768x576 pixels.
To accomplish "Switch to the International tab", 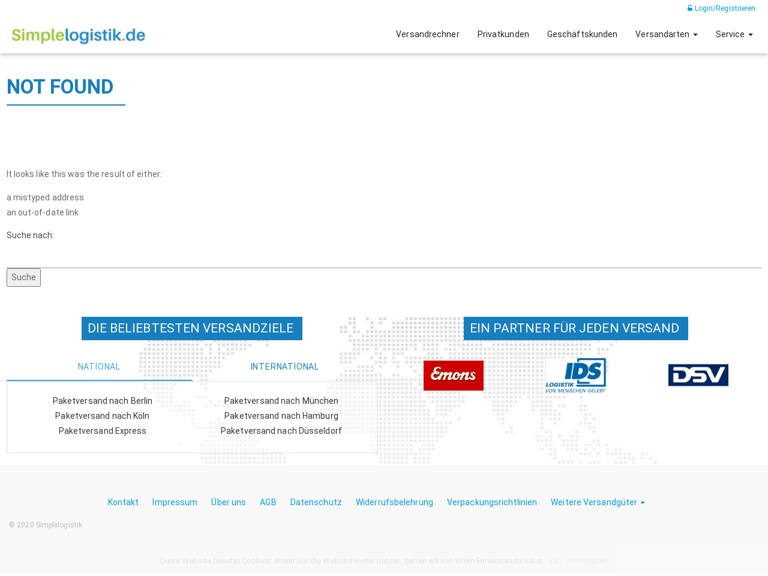I will pos(284,367).
